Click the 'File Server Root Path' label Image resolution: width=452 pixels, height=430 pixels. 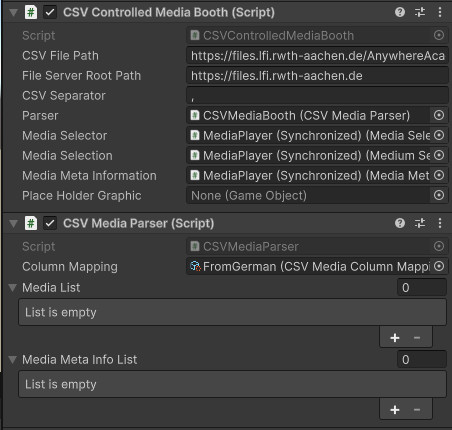click(x=81, y=76)
